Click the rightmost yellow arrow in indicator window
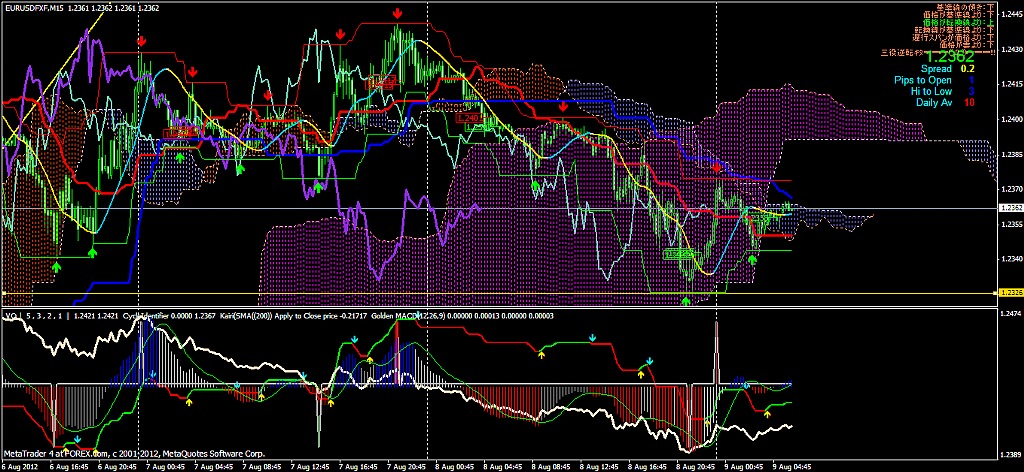 tap(767, 412)
